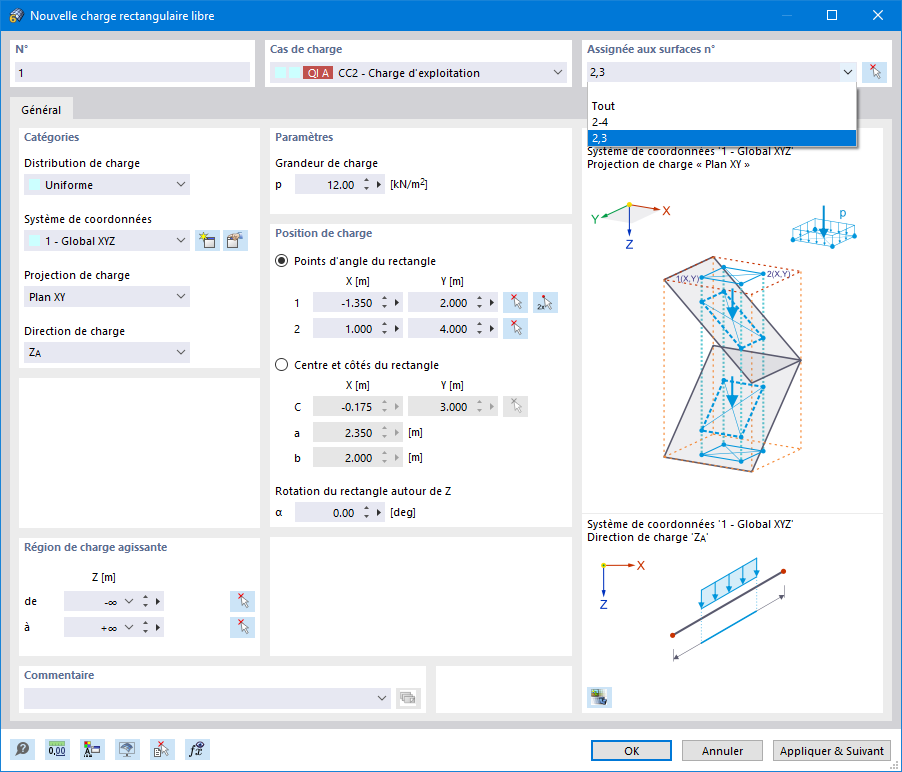Click the ZA load direction diagram
The image size is (902, 772).
728,607
